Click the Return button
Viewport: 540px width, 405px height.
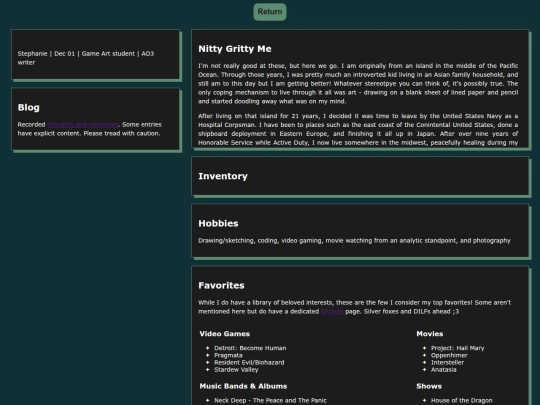(270, 12)
